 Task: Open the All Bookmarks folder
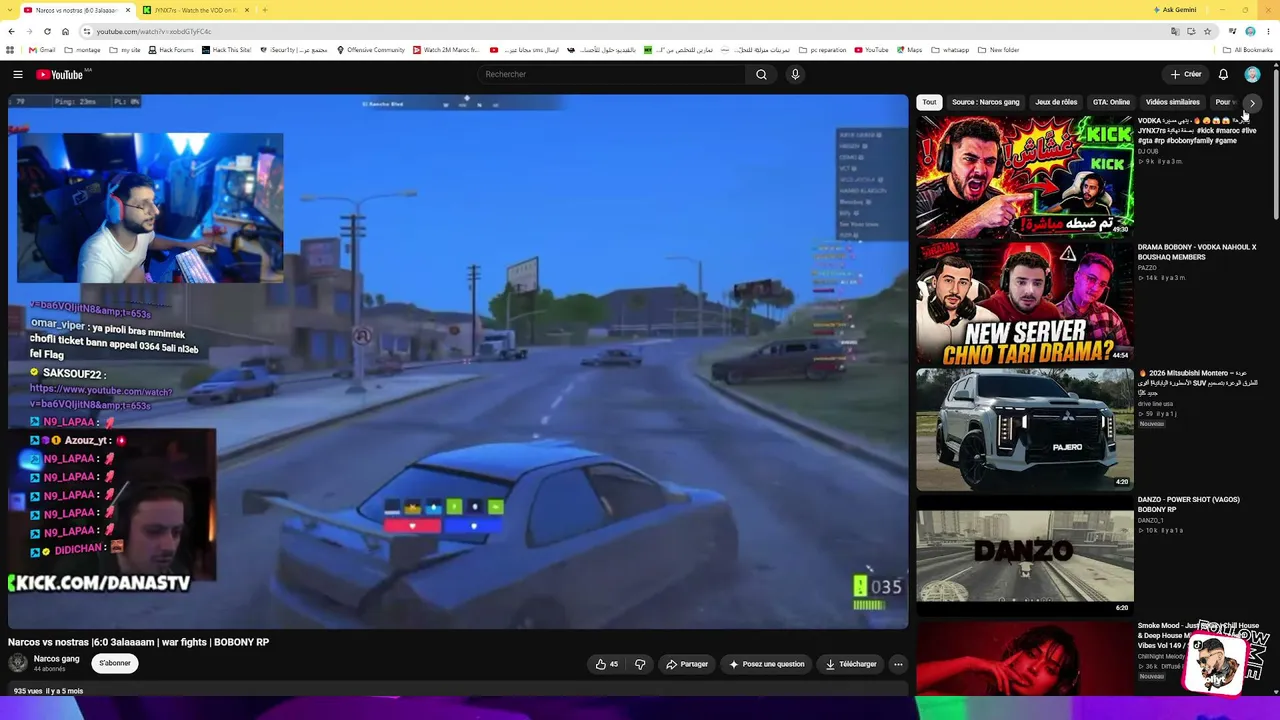point(1247,50)
